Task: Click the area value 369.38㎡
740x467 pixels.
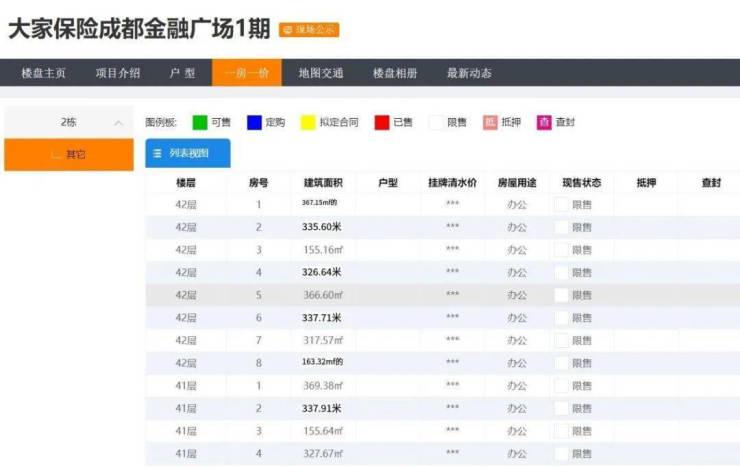Action: [323, 385]
